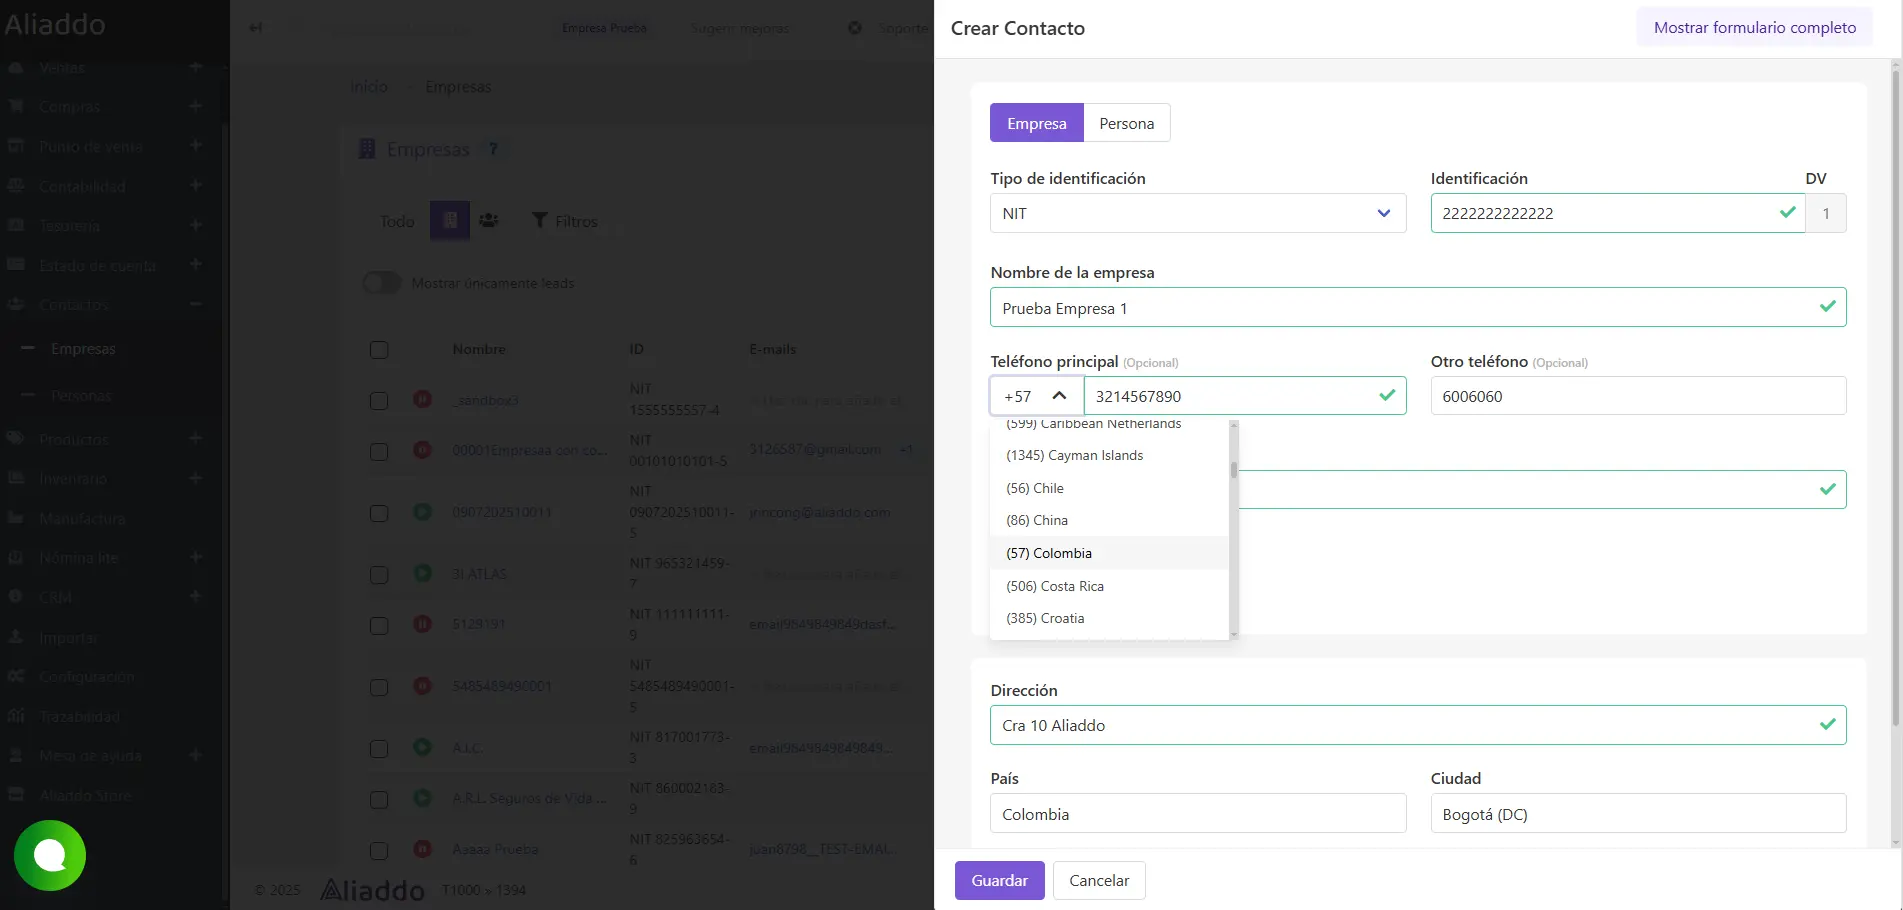Click the help question mark beside Empresas
This screenshot has height=910, width=1903.
[x=493, y=149]
